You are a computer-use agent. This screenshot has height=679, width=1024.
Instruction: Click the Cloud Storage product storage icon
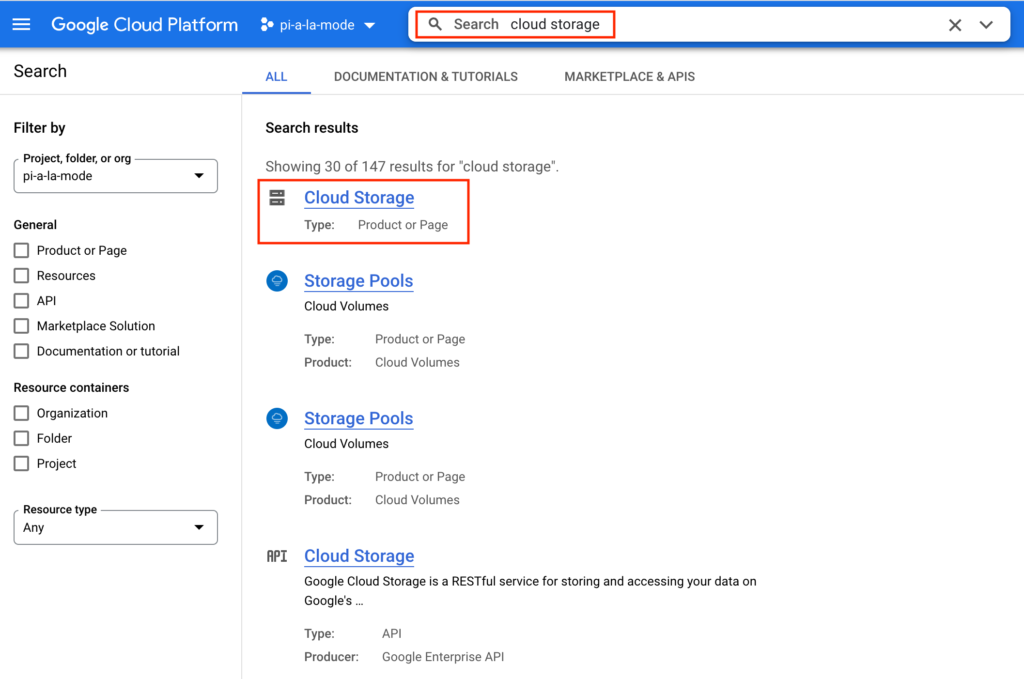pyautogui.click(x=277, y=198)
